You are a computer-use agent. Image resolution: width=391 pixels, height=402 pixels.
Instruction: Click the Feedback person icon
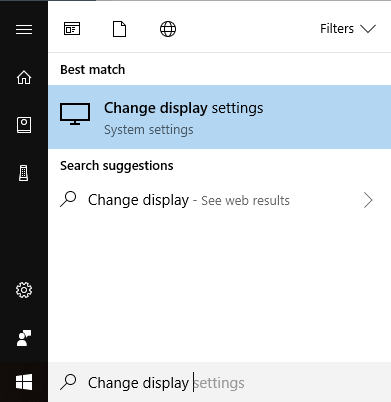pyautogui.click(x=24, y=338)
